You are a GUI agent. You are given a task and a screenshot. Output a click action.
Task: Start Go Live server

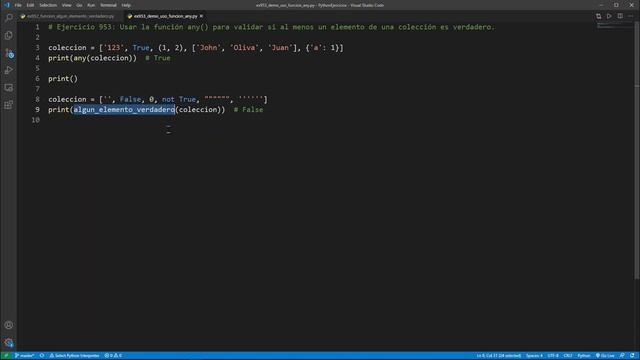pyautogui.click(x=605, y=356)
